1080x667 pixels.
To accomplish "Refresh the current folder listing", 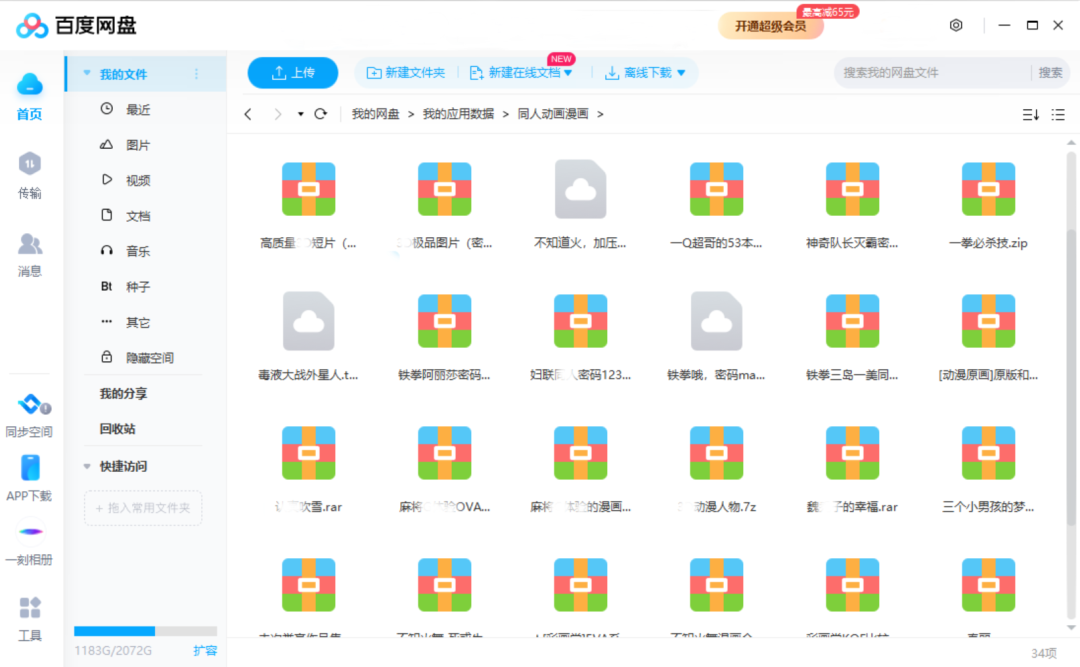I will 320,114.
